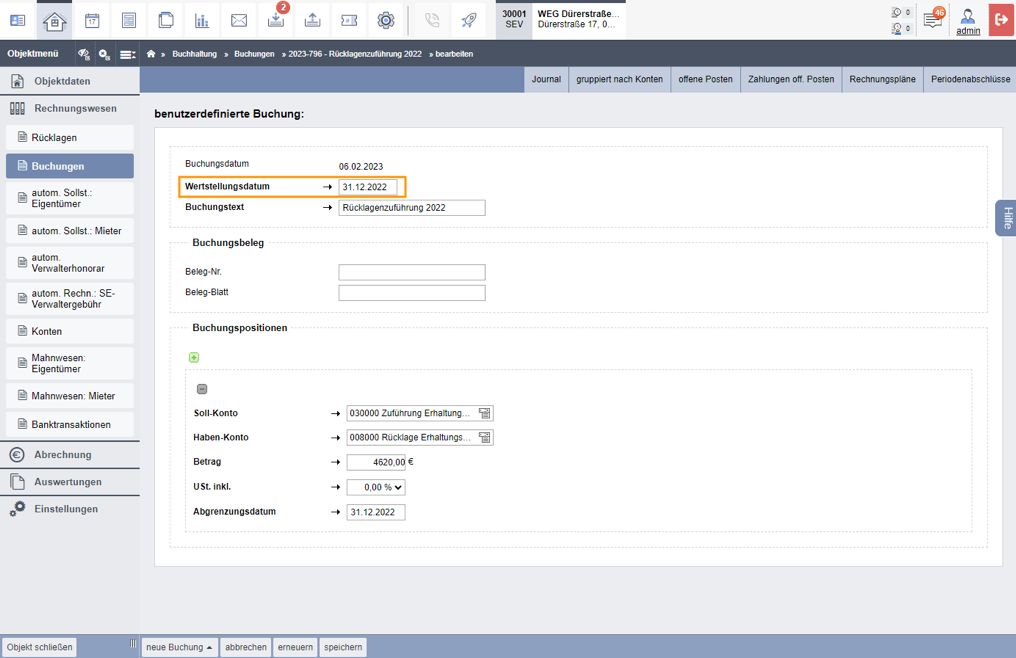Click the Betrag amount field
This screenshot has height=658, width=1016.
(x=376, y=462)
